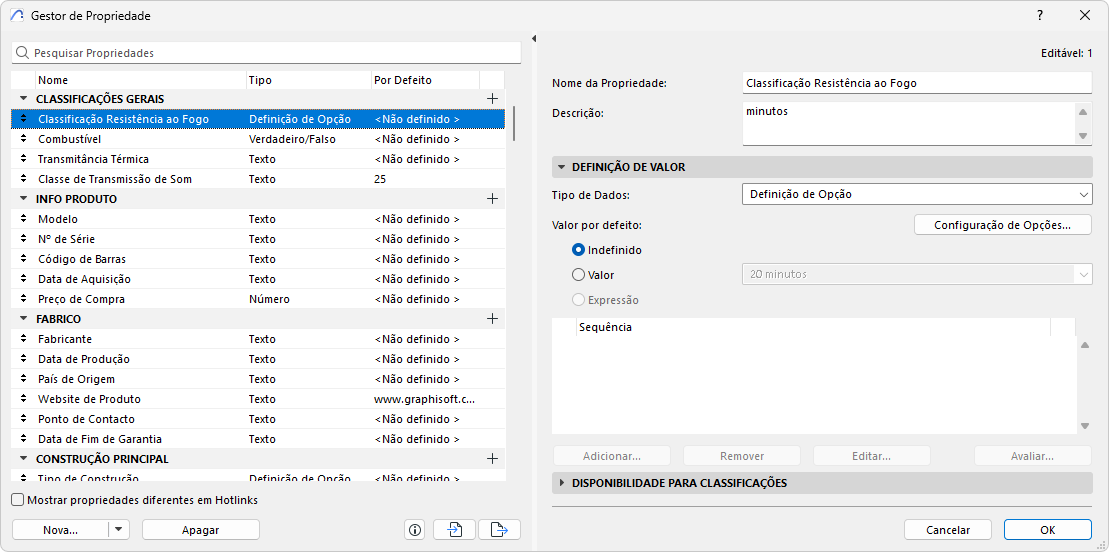This screenshot has height=552, width=1109.
Task: Click the drag handle of Combustível row
Action: point(24,139)
